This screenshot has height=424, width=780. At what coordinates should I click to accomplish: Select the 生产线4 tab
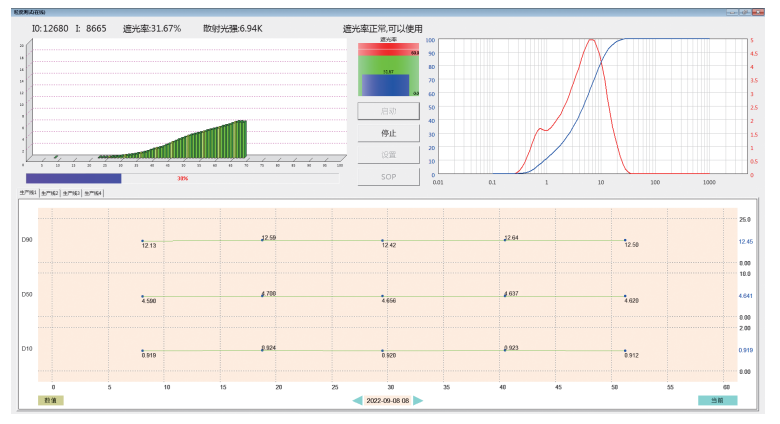tap(93, 192)
